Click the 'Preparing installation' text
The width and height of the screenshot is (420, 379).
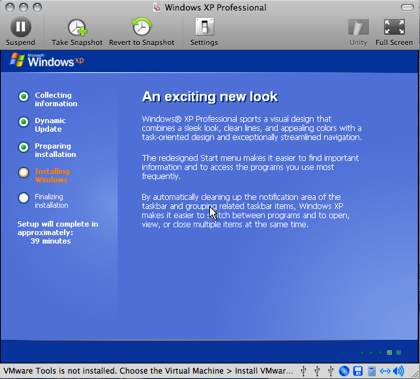55,150
